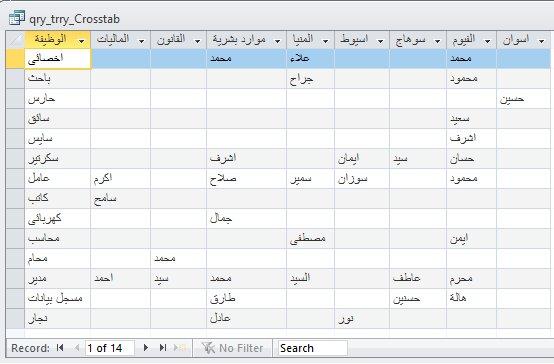Open the الوظيفة column filter dropdown

pyautogui.click(x=82, y=41)
